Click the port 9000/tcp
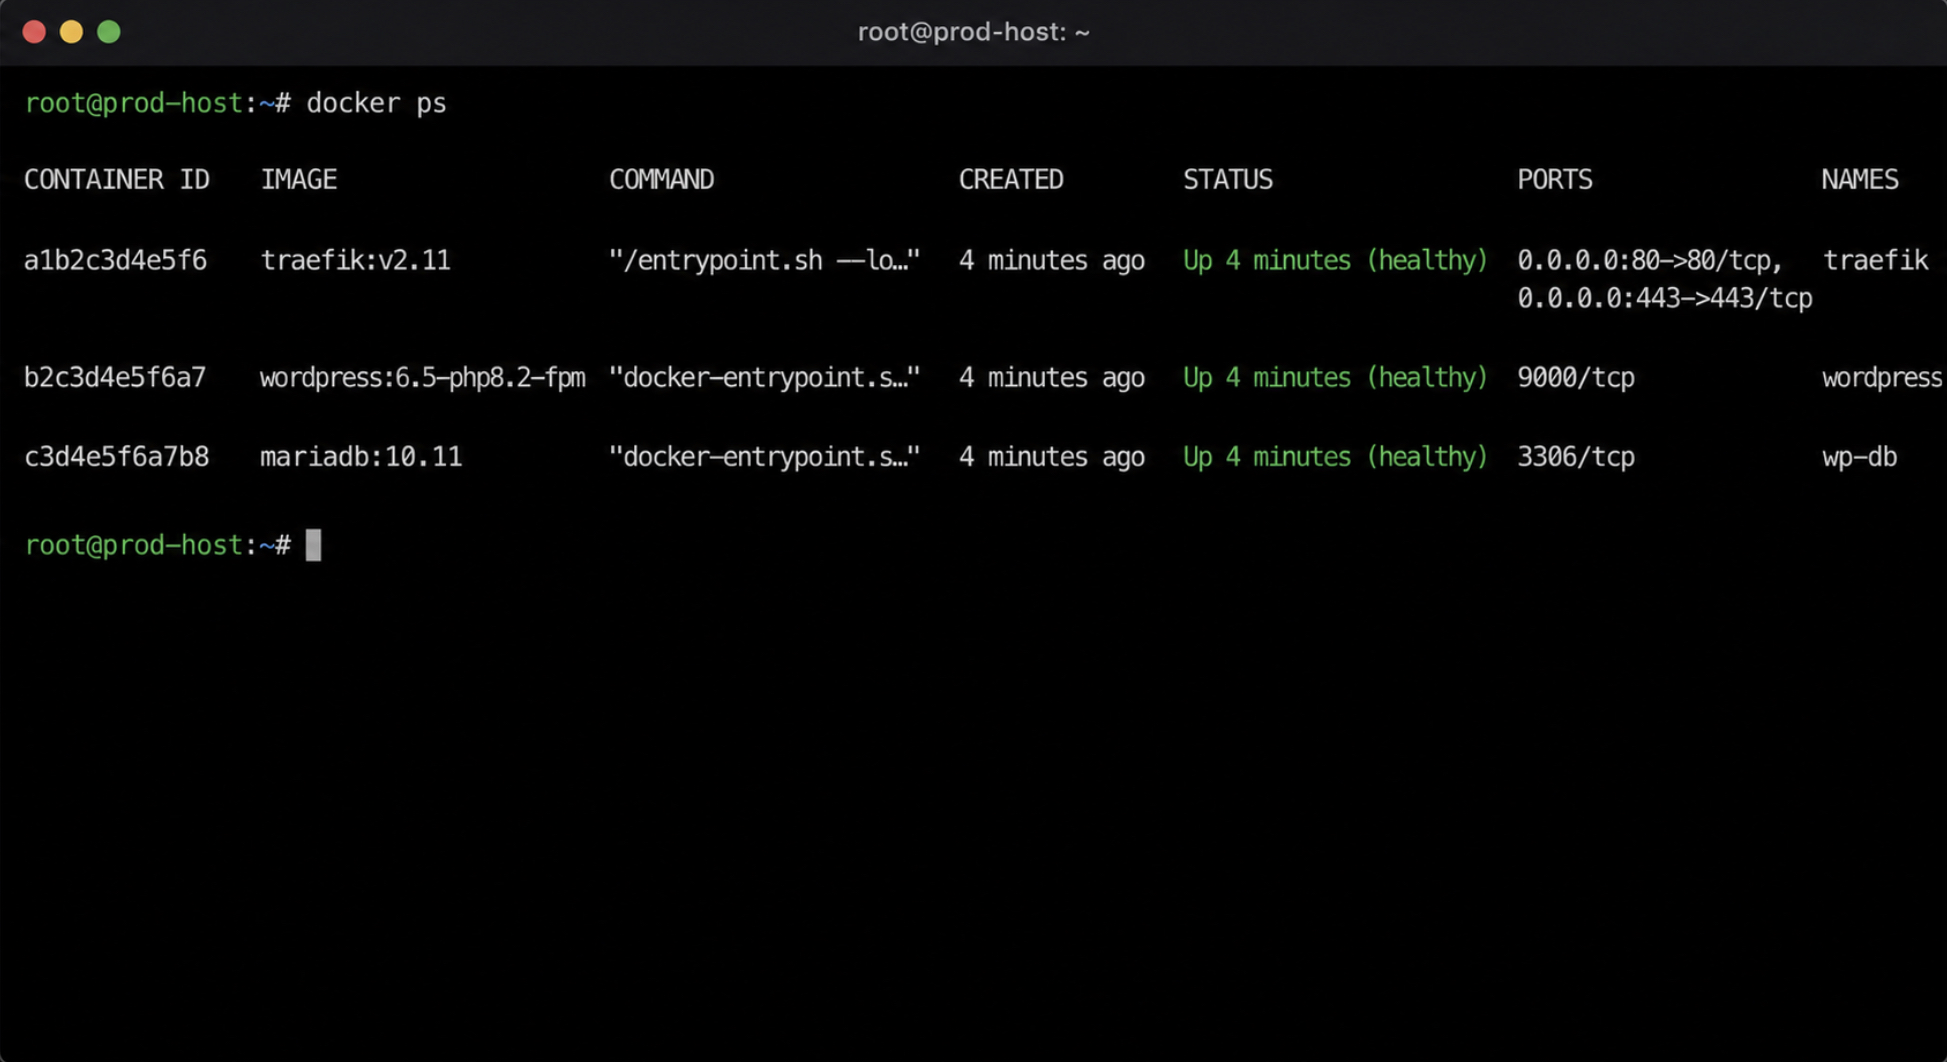Image resolution: width=1947 pixels, height=1062 pixels. (x=1576, y=378)
